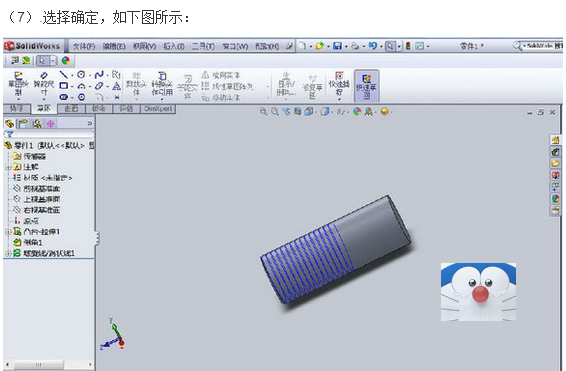566x371 pixels.
Task: Open the PropertyManager panel tab icon
Action: (x=23, y=124)
